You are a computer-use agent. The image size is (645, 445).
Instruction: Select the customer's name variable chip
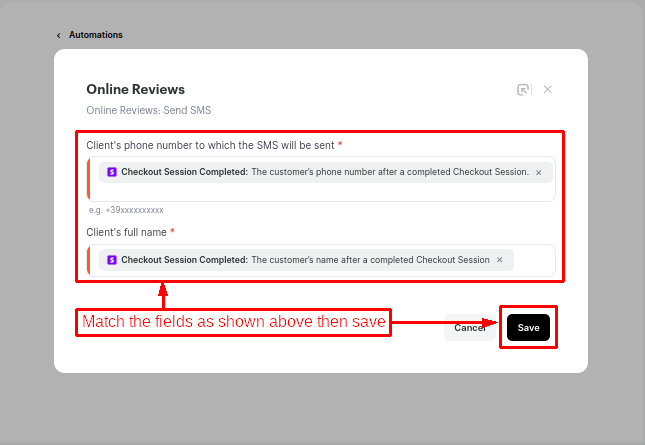click(x=305, y=260)
